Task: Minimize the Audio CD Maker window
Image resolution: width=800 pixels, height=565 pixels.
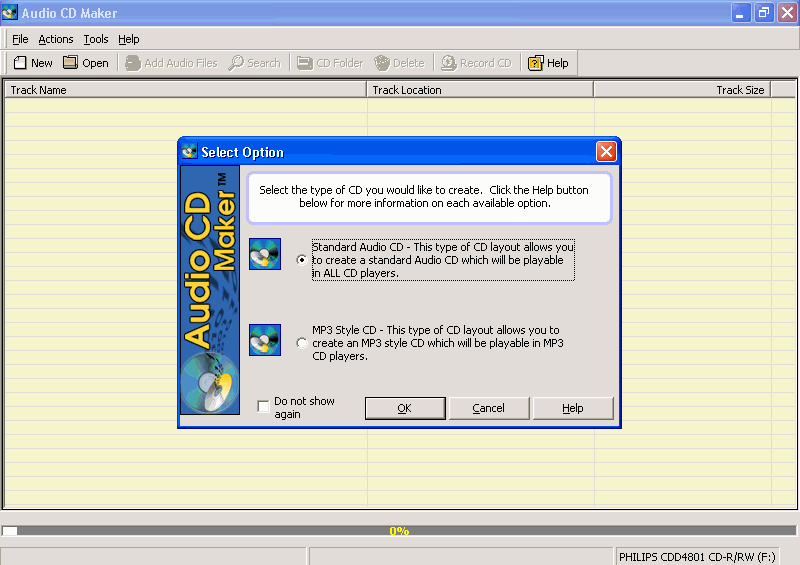Action: point(741,12)
